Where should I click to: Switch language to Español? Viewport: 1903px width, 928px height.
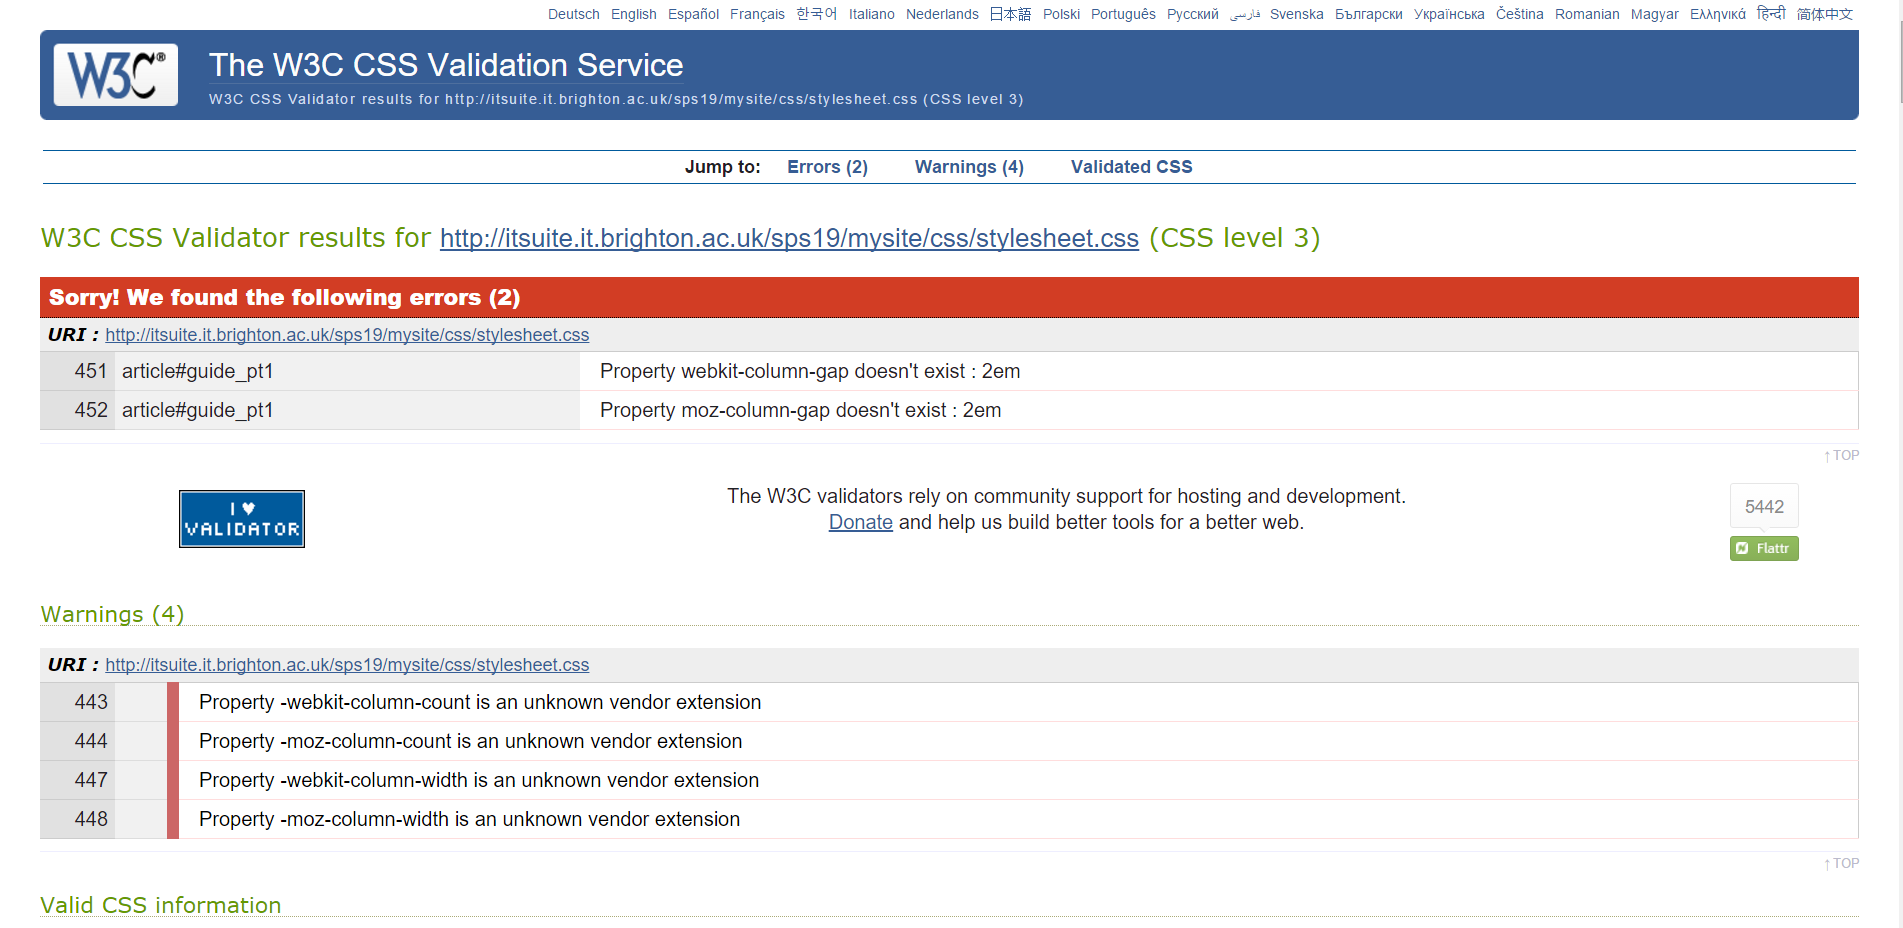693,14
